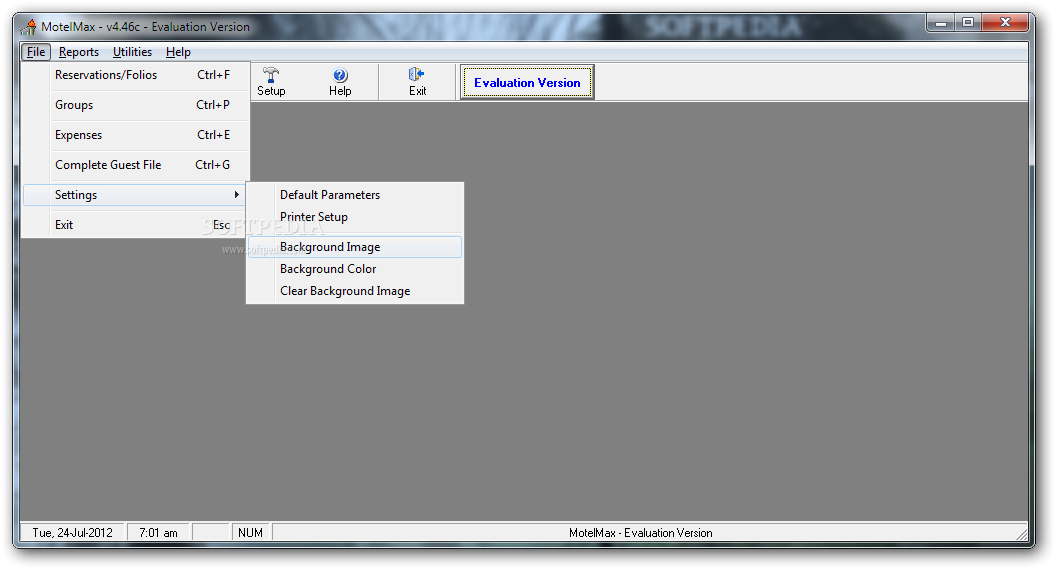Image resolution: width=1056 pixels, height=569 pixels.
Task: Click the resize grip at status bar corner
Action: click(1022, 535)
